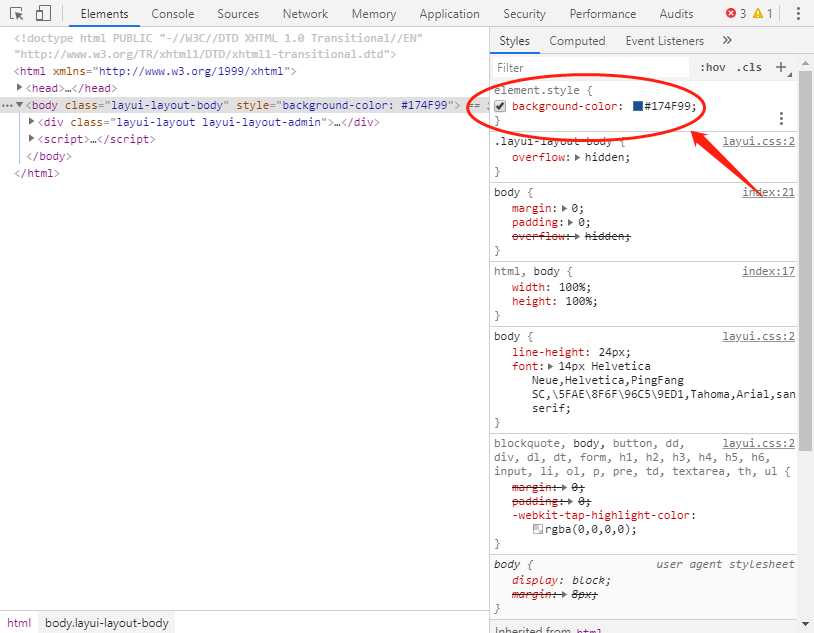Viewport: 814px width, 633px height.
Task: Click the display: block declaration
Action: 561,580
